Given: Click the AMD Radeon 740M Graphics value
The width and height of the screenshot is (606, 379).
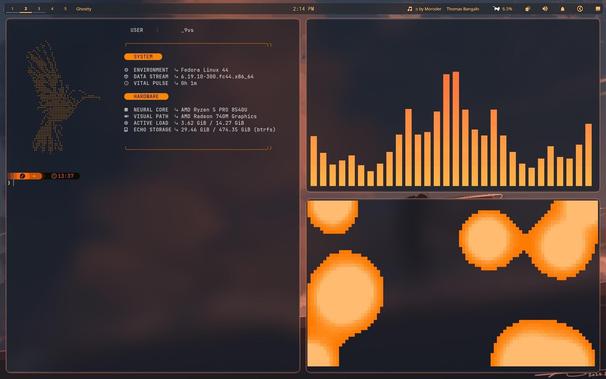Looking at the screenshot, I should pos(218,116).
